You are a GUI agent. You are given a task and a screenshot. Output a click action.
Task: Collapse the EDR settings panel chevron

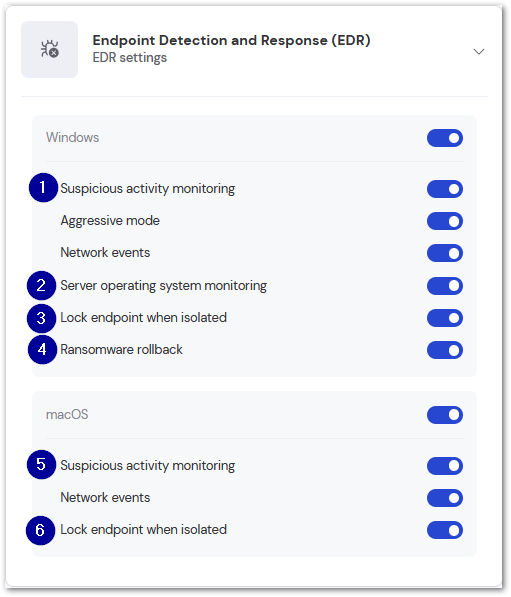479,51
